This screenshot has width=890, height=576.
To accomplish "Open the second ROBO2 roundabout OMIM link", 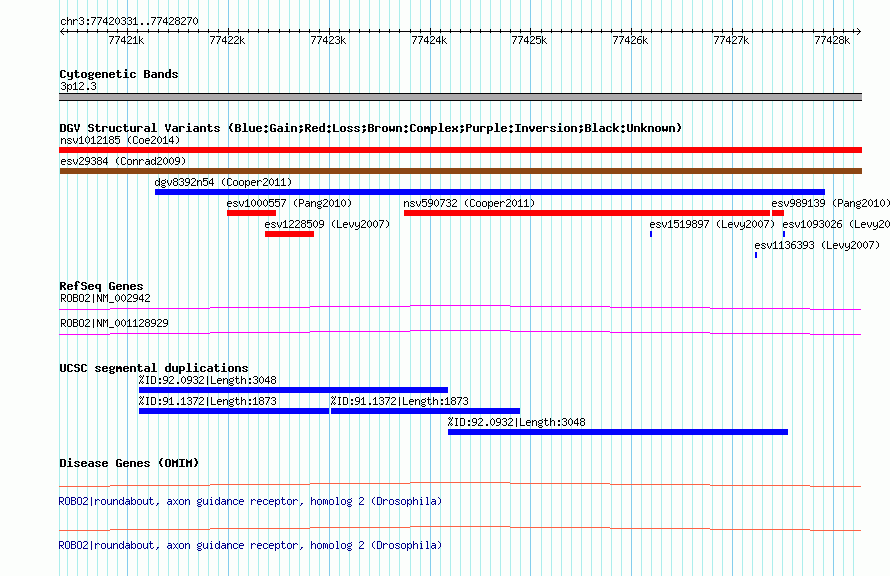I will pos(250,545).
